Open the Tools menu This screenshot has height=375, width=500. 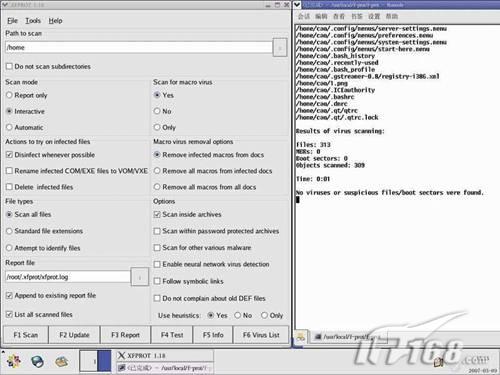coord(33,21)
